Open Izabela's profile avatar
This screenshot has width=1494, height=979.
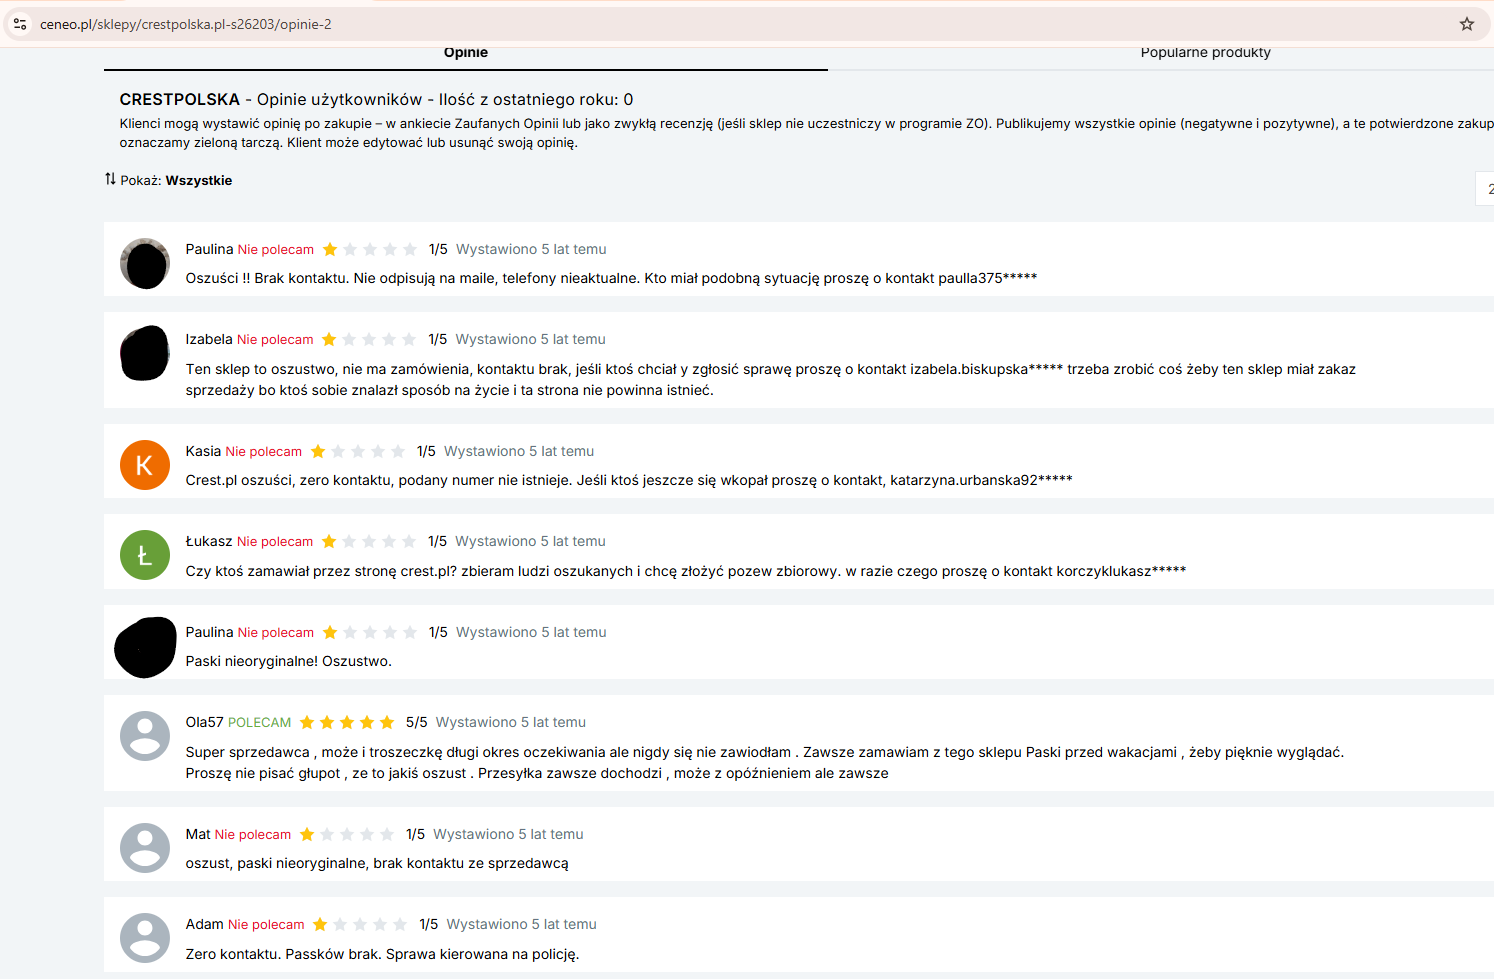145,353
